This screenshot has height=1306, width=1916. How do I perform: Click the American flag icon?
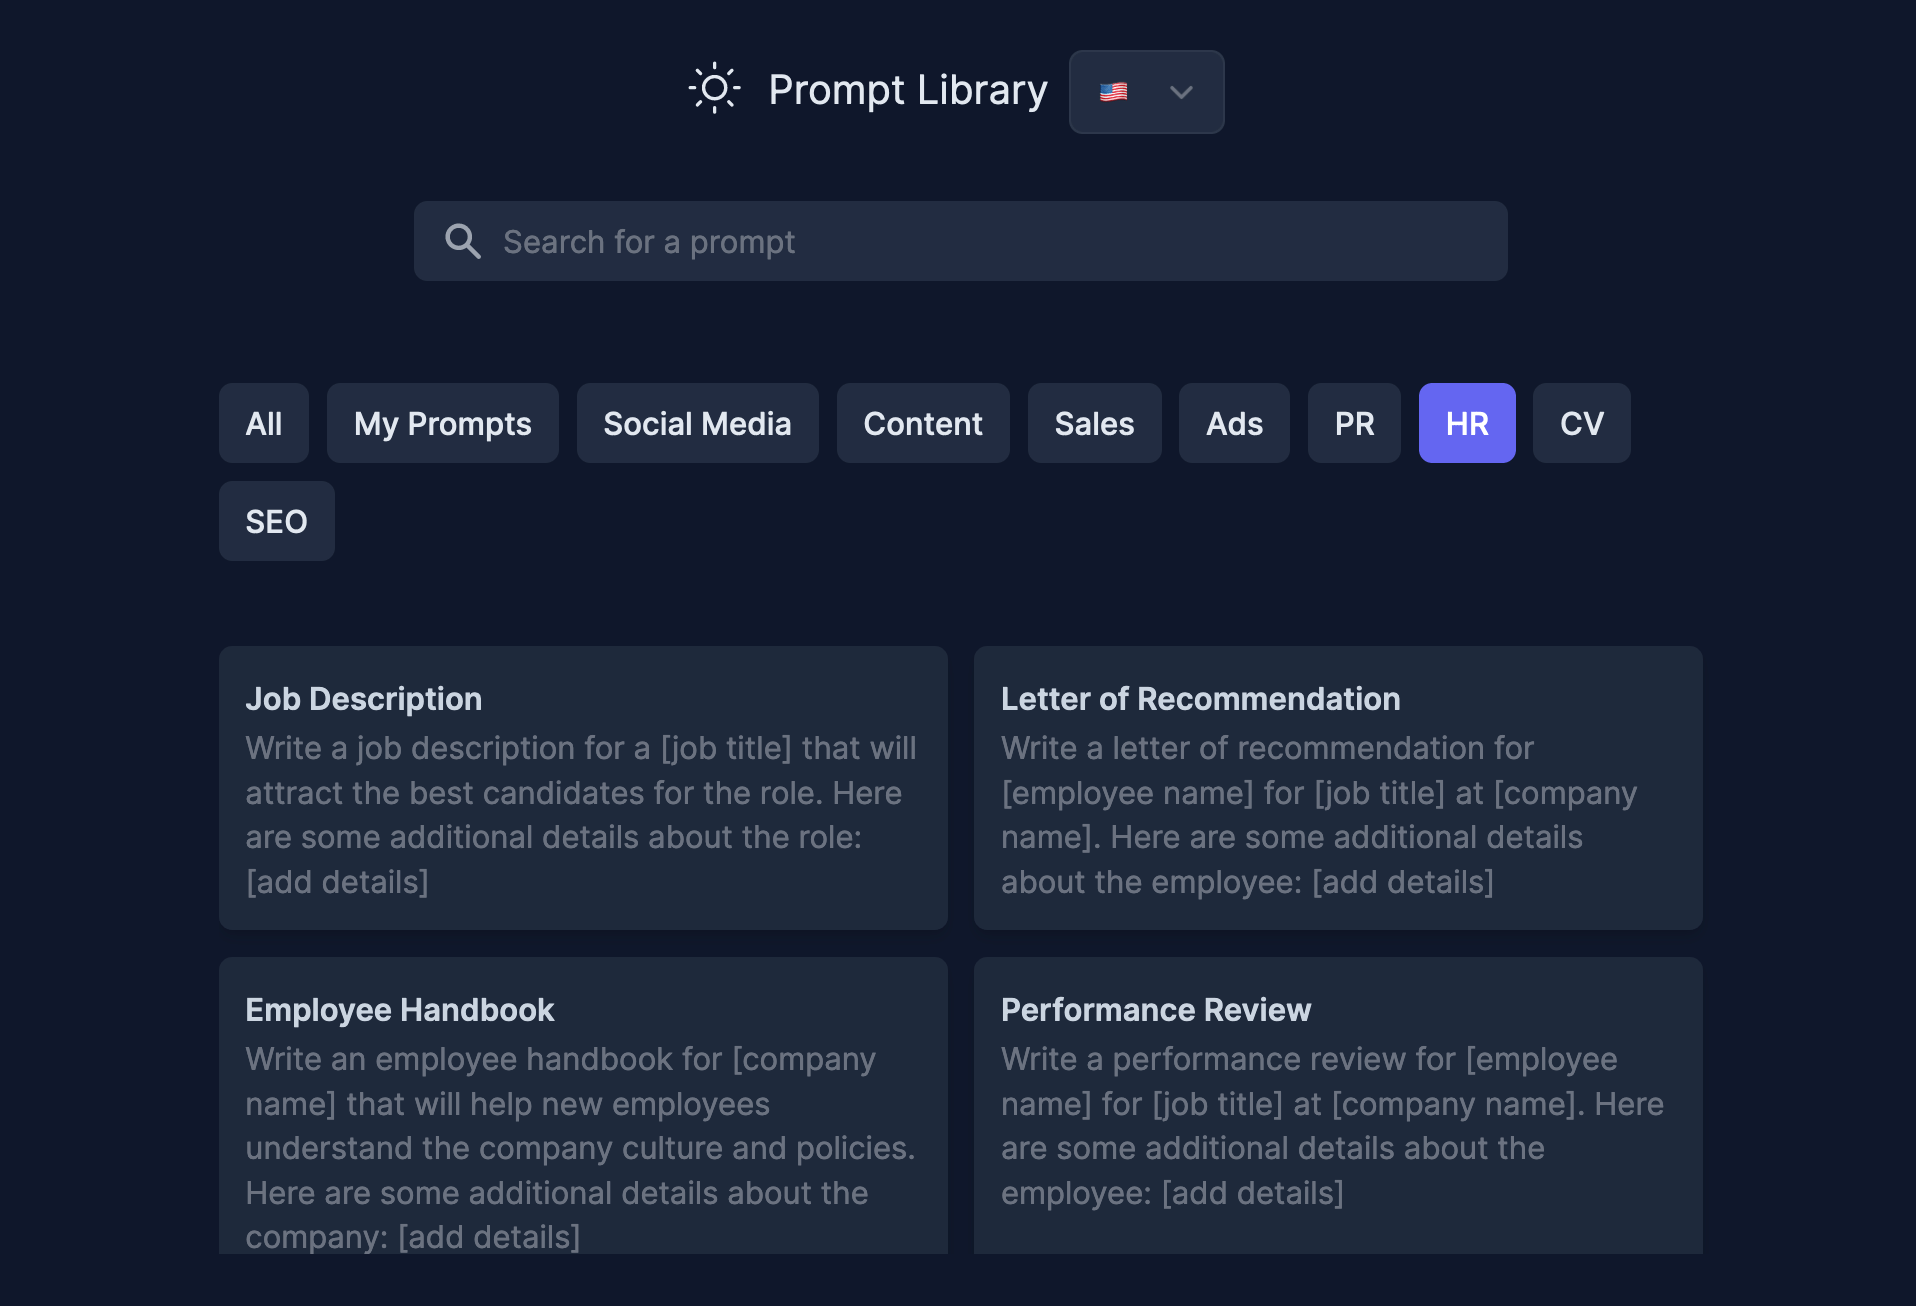[x=1115, y=91]
